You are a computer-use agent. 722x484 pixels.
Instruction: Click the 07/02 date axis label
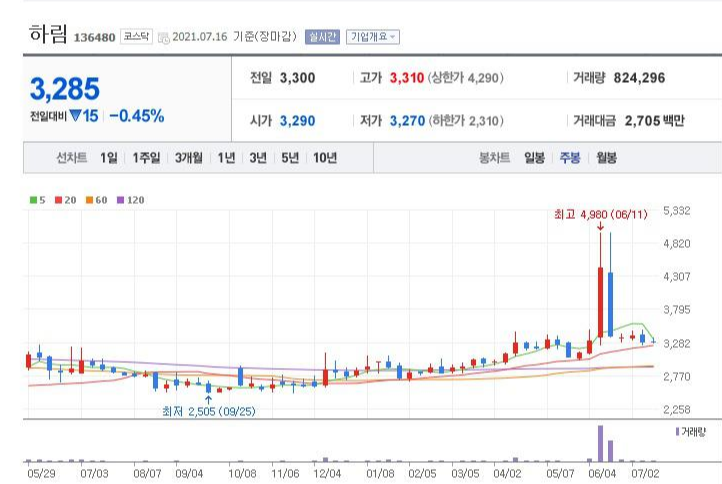(x=645, y=473)
